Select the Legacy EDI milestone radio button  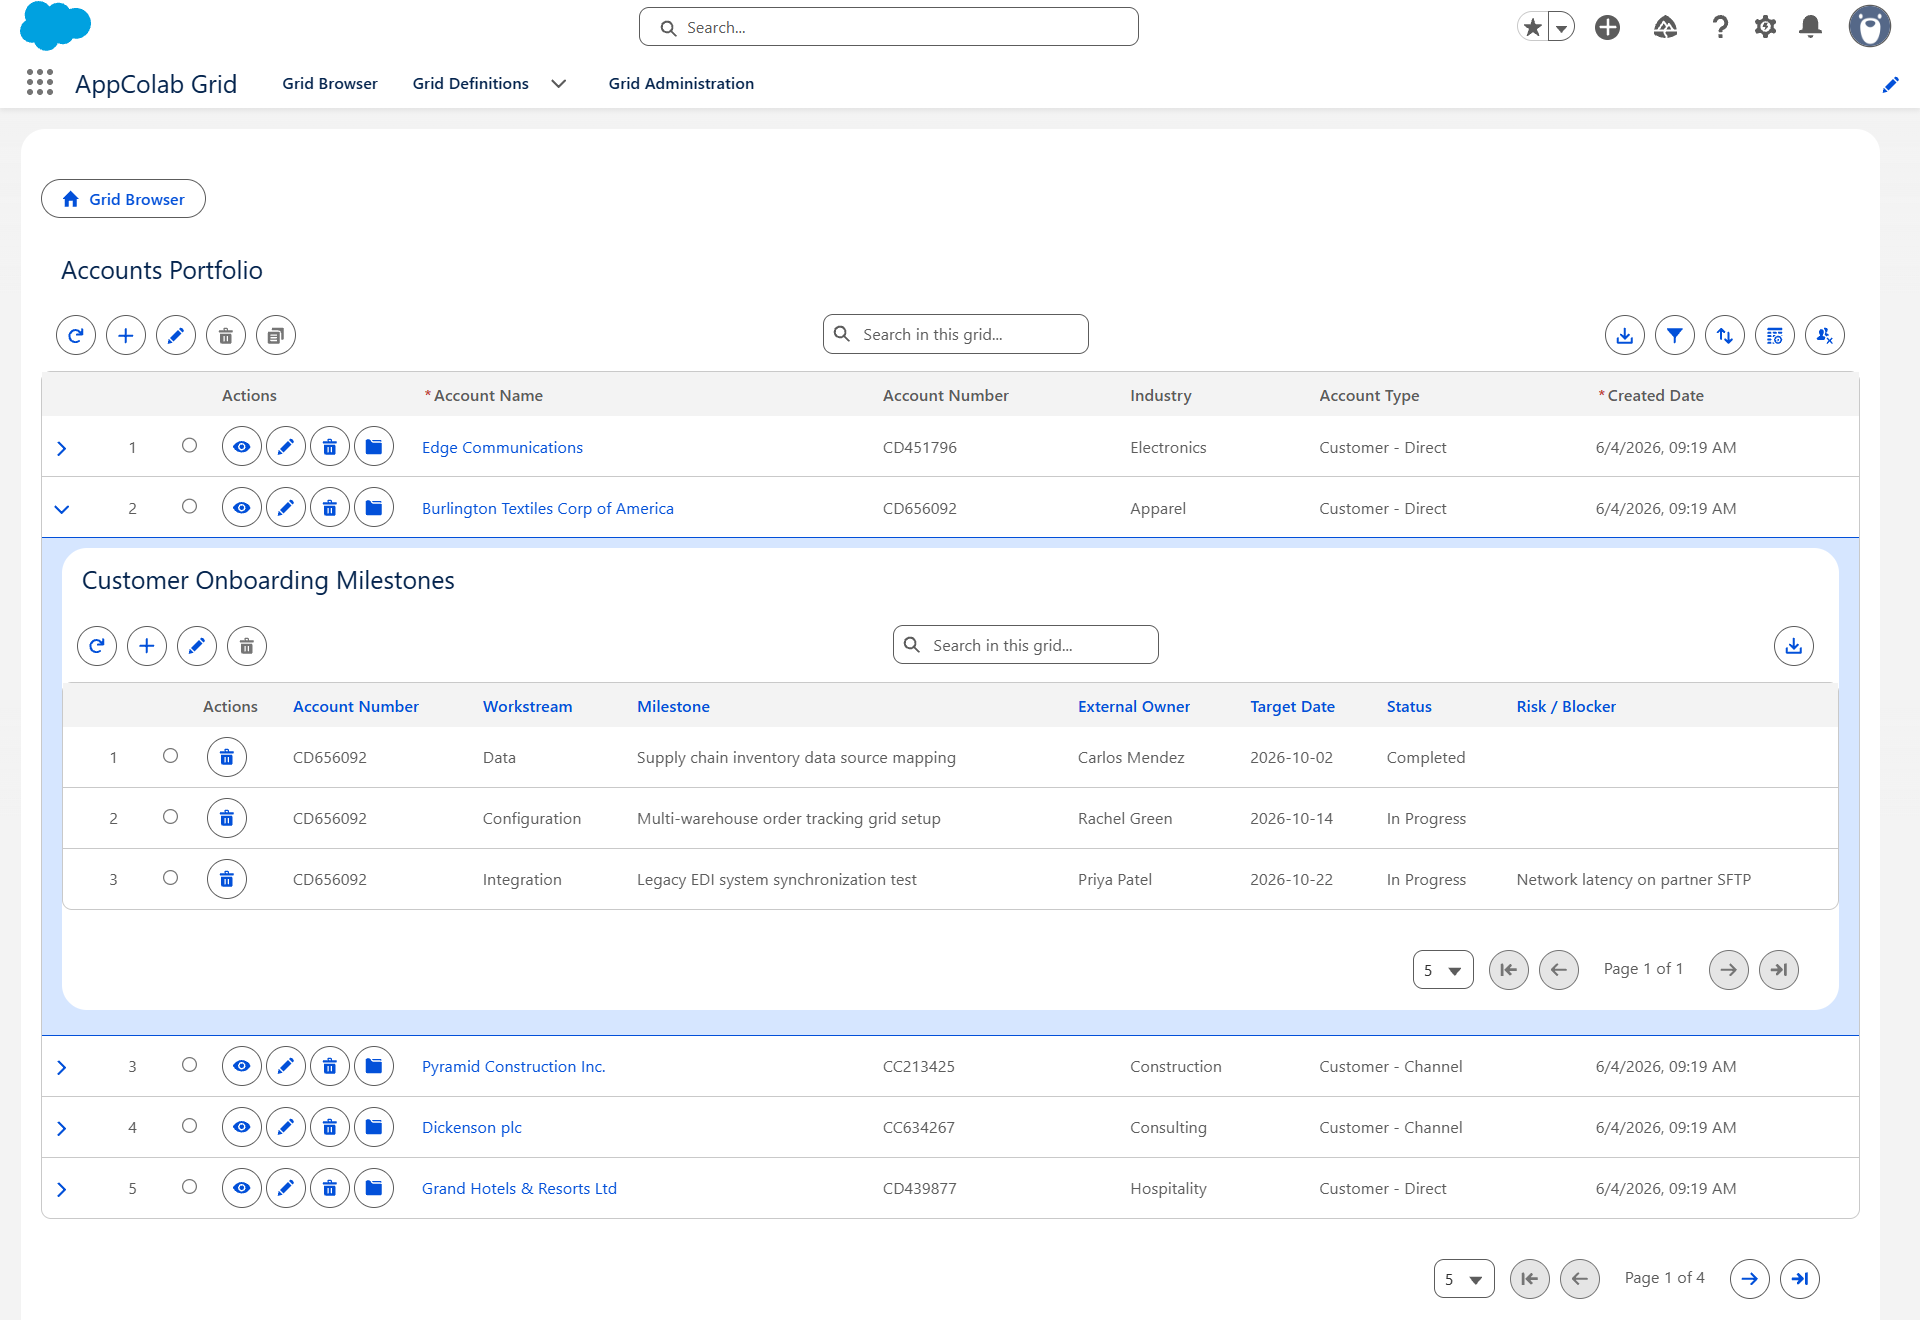(171, 878)
